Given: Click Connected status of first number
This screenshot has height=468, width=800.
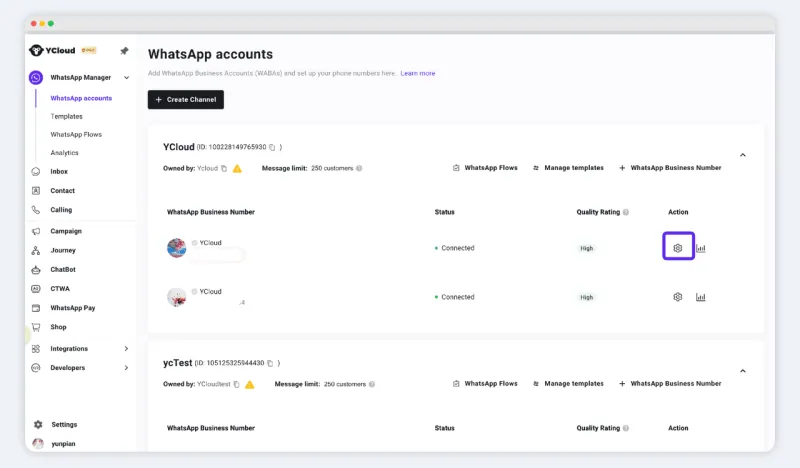Looking at the screenshot, I should [x=455, y=248].
